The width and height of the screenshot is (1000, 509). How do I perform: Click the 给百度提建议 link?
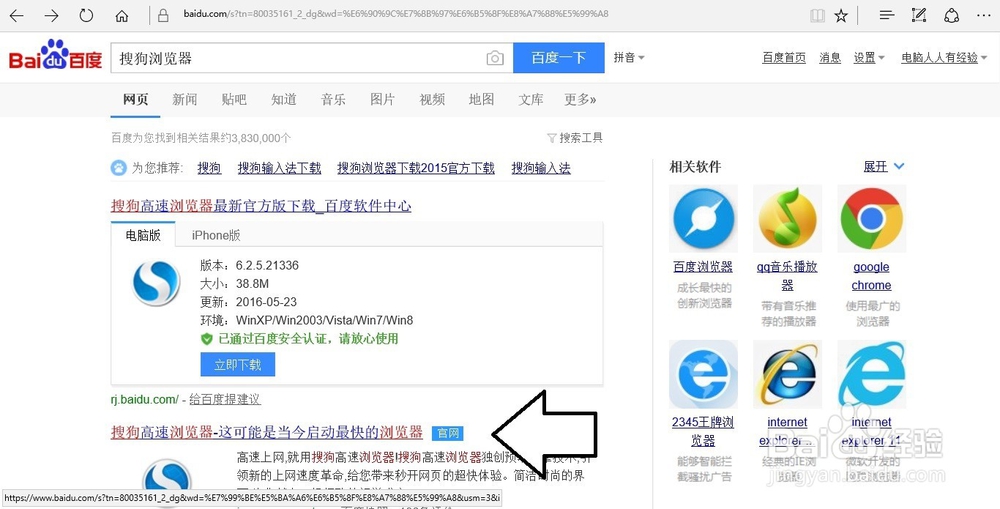[x=224, y=399]
